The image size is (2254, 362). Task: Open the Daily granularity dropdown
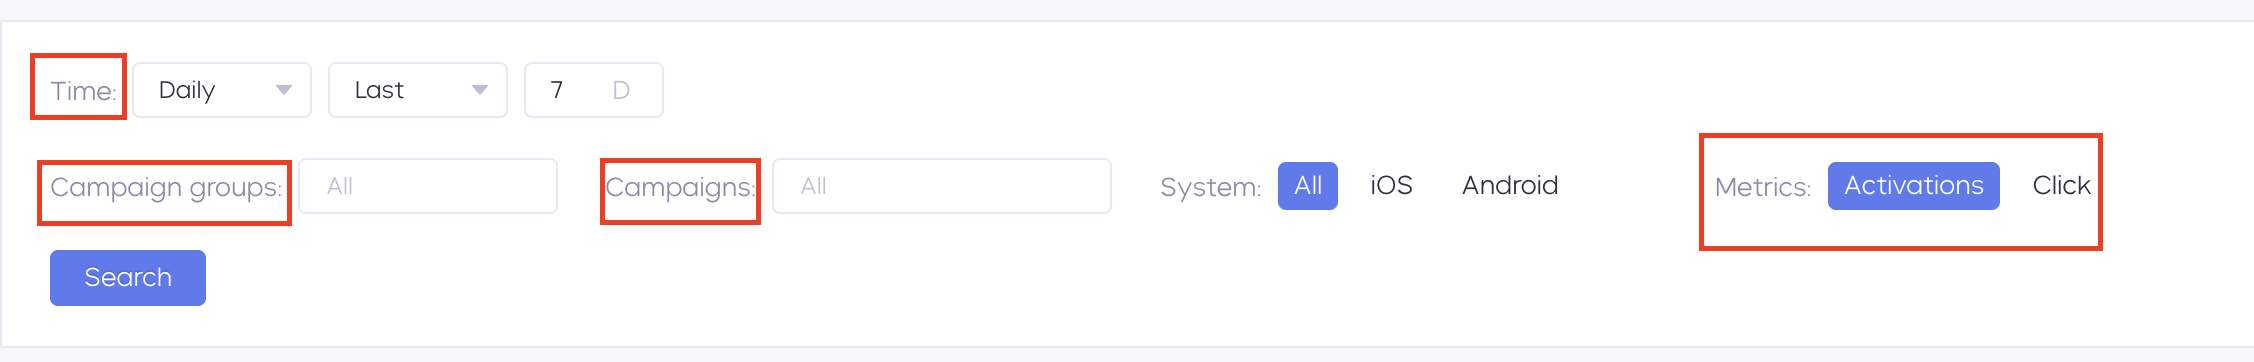(222, 90)
